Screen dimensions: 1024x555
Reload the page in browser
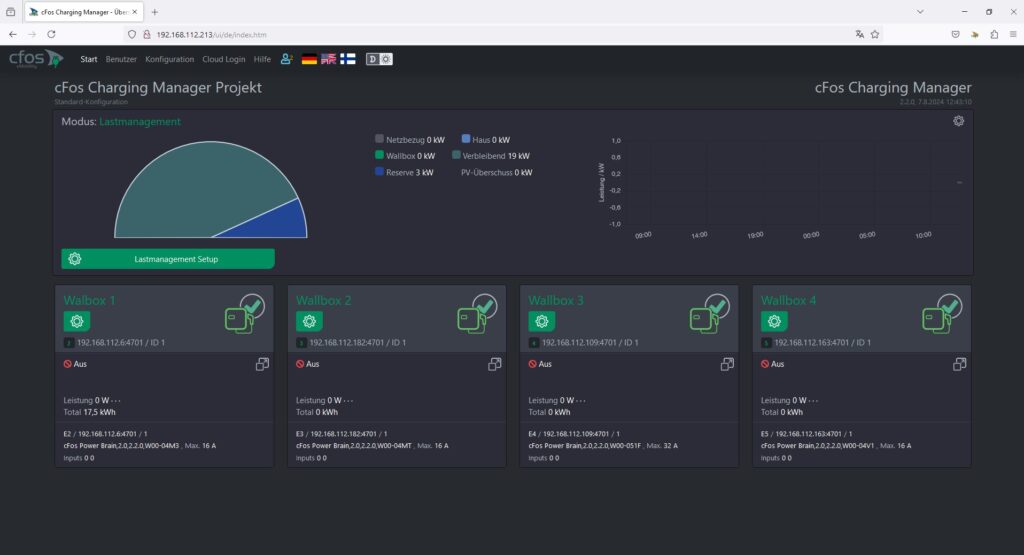point(52,35)
